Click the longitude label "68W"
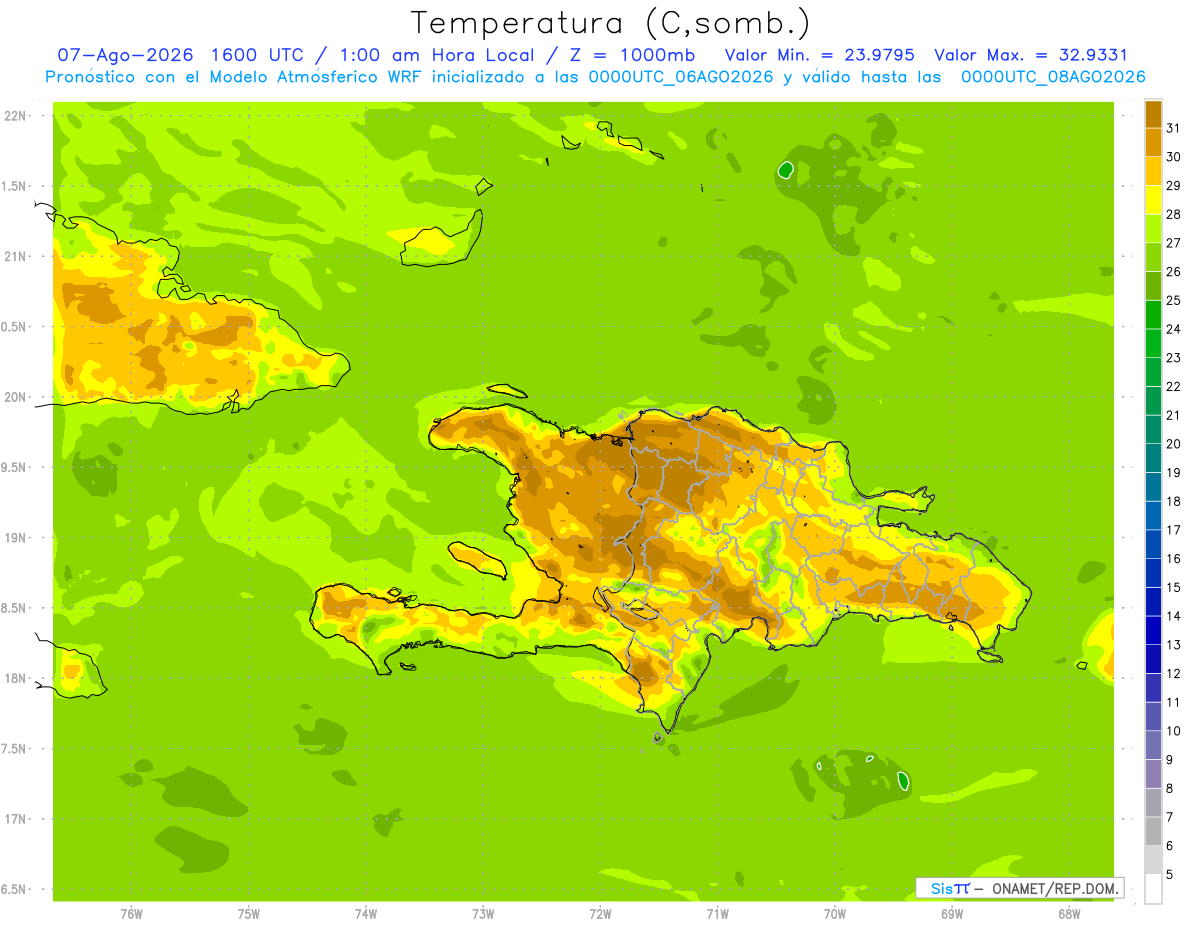Screen dimensions: 1200x927 click(x=1069, y=914)
